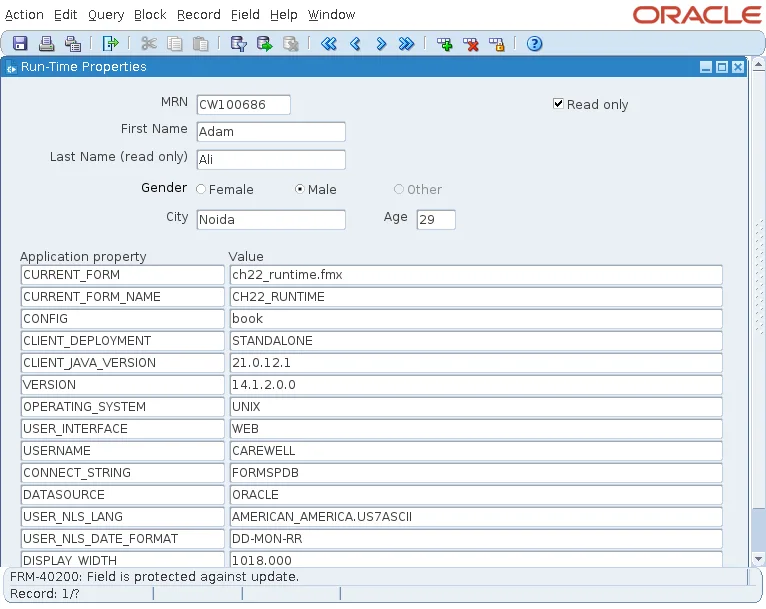Open the Help menu
This screenshot has height=609, width=766.
click(x=284, y=15)
